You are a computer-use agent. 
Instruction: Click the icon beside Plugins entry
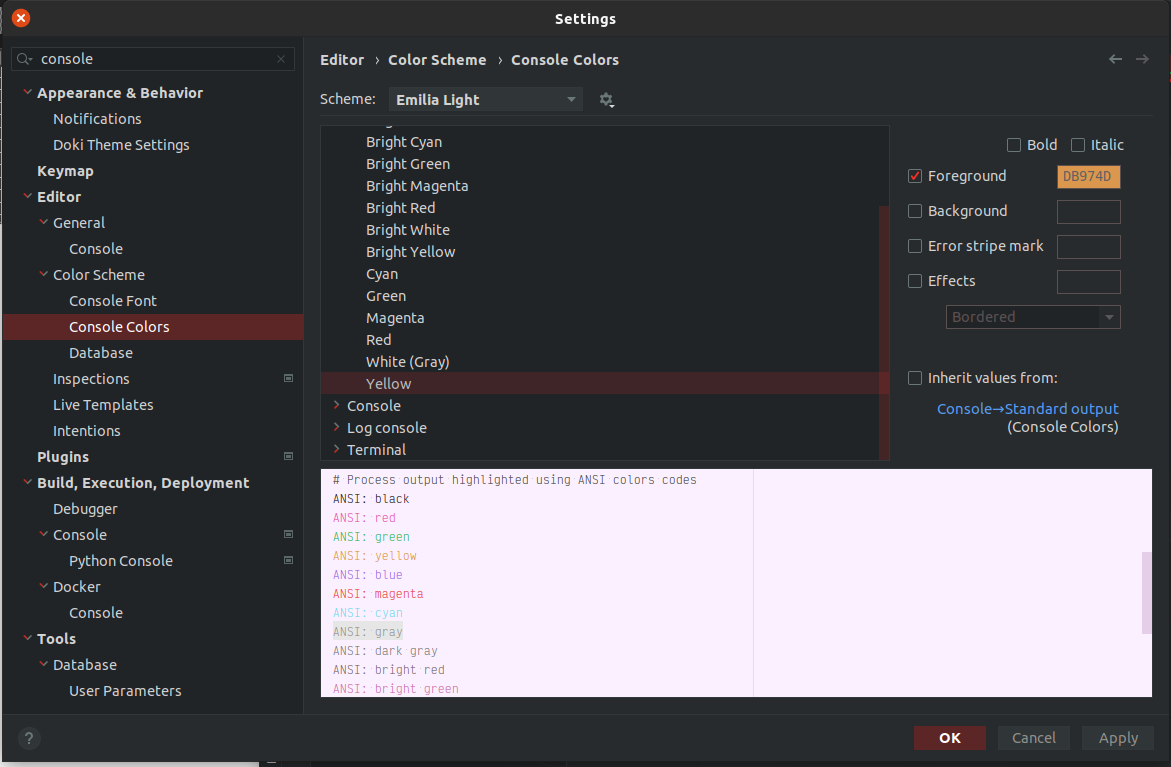pos(288,456)
